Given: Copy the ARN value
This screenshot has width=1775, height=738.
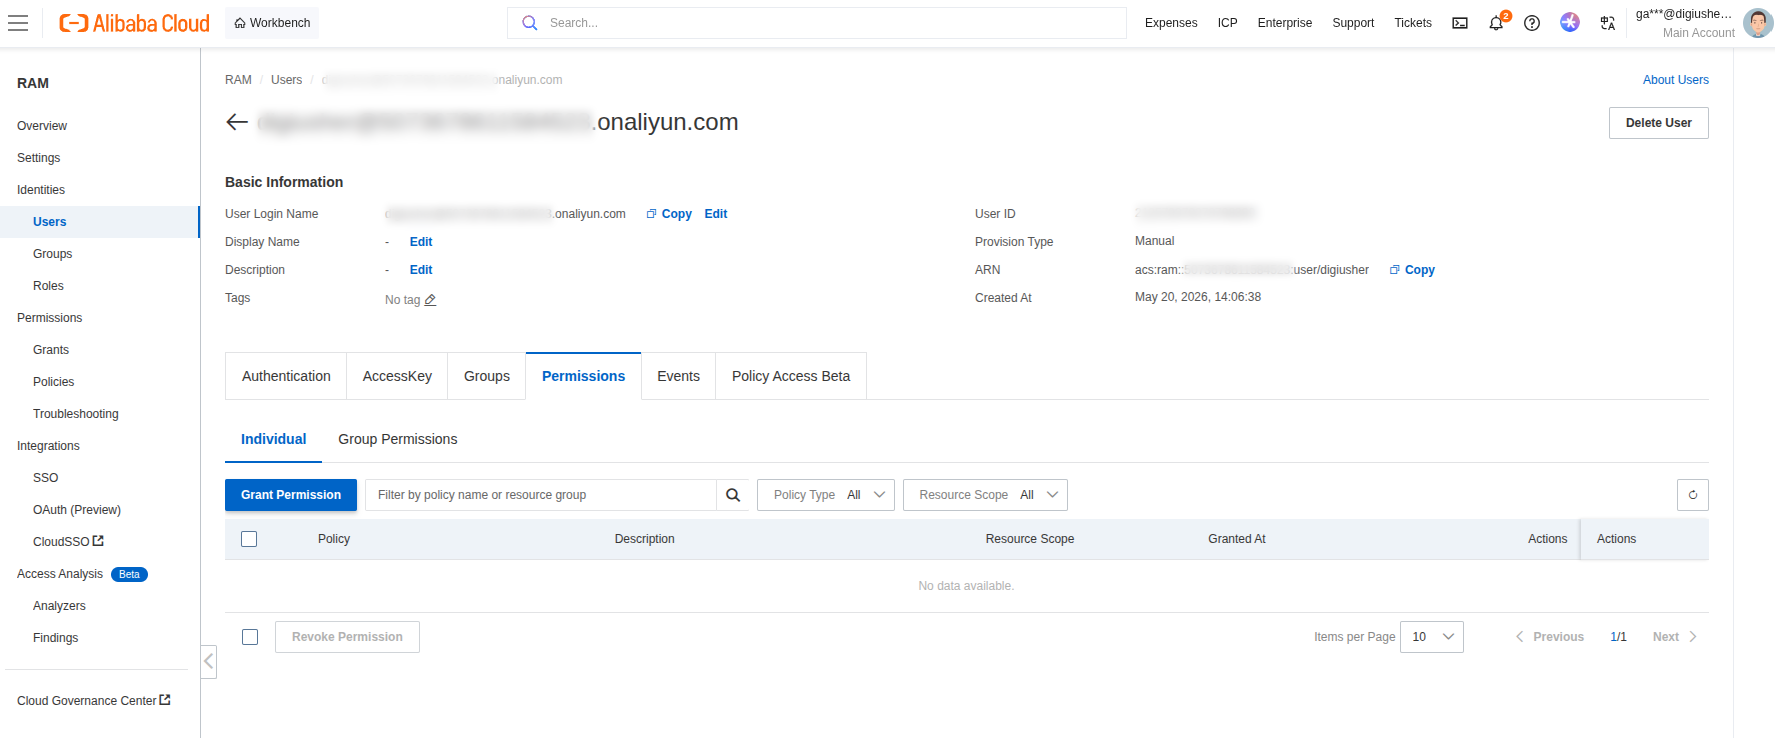Looking at the screenshot, I should pos(1412,270).
